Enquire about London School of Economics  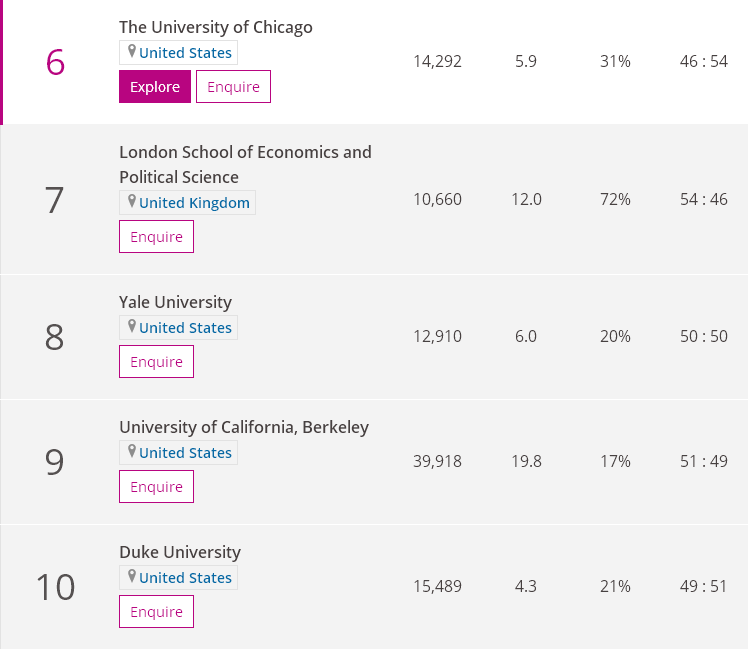click(156, 237)
